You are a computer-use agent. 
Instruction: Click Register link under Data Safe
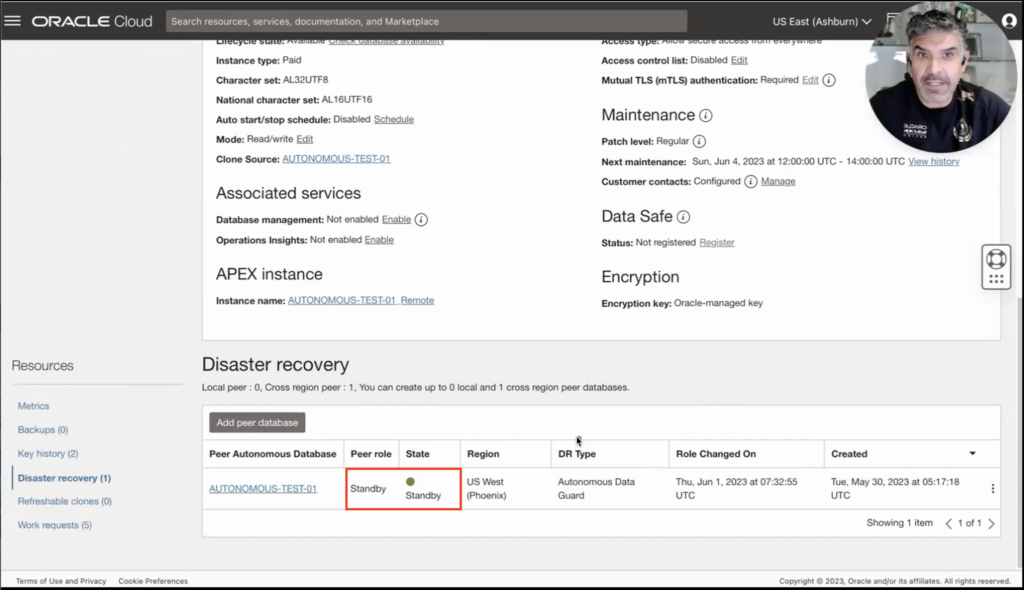(x=716, y=243)
